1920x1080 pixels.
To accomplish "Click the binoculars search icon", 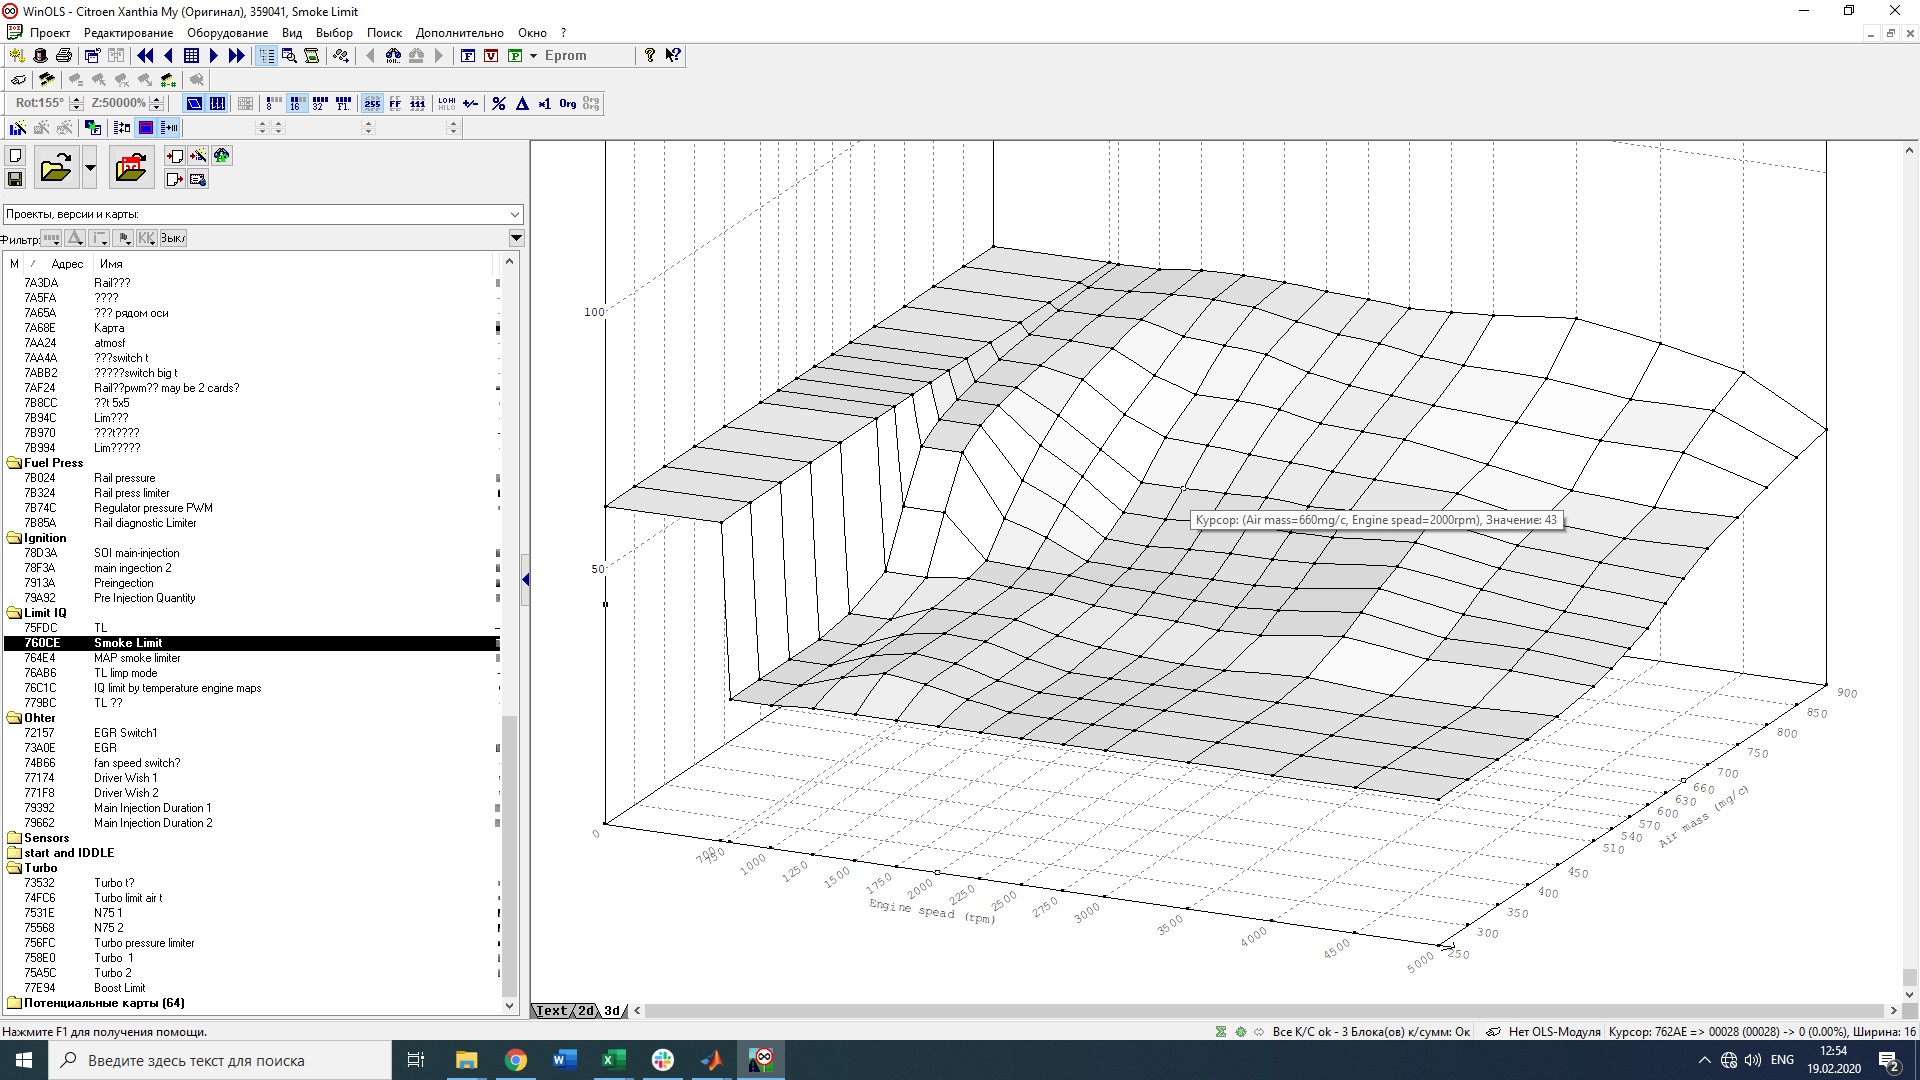I will click(x=393, y=56).
